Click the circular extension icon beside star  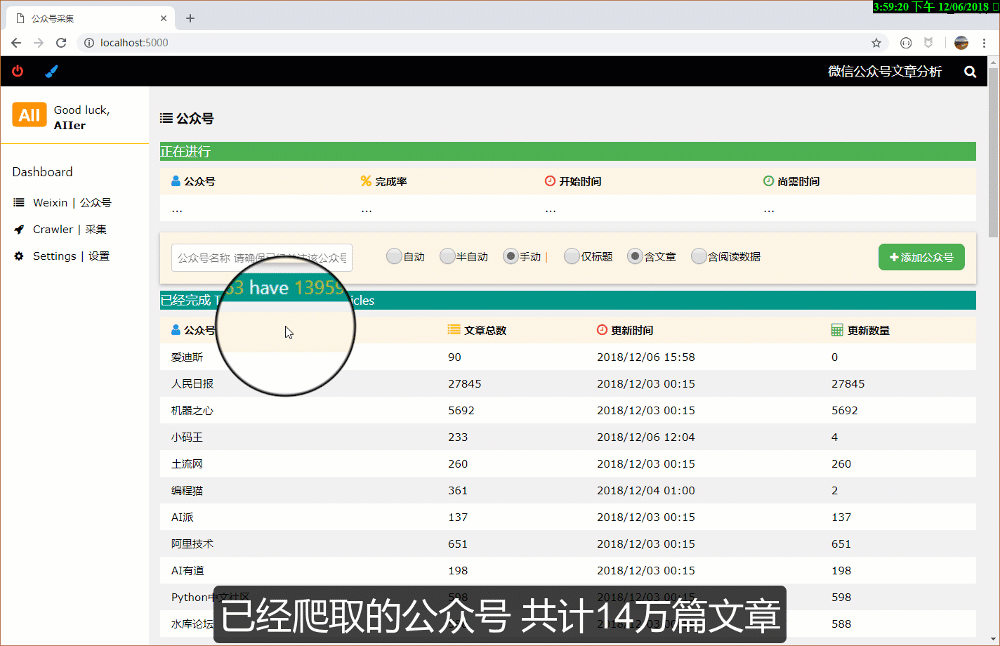click(906, 43)
